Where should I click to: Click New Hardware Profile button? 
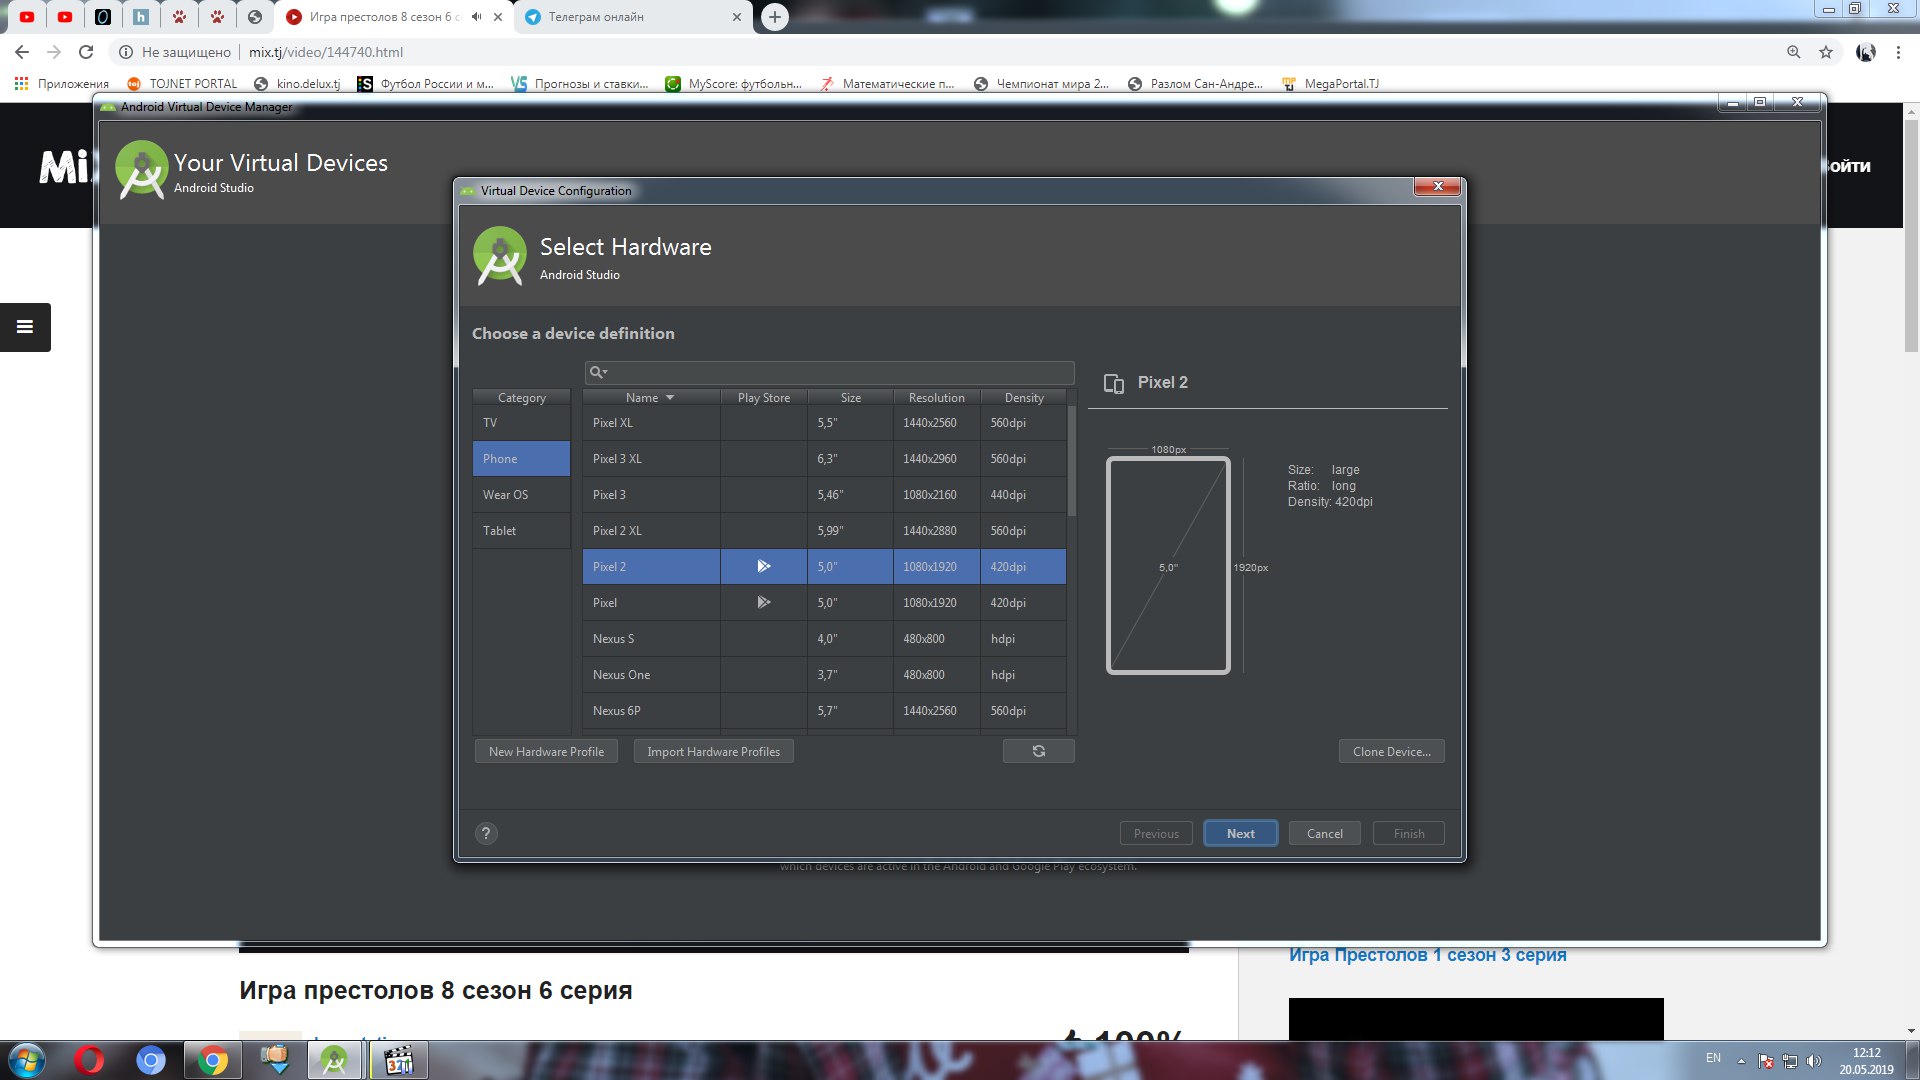[x=546, y=751]
